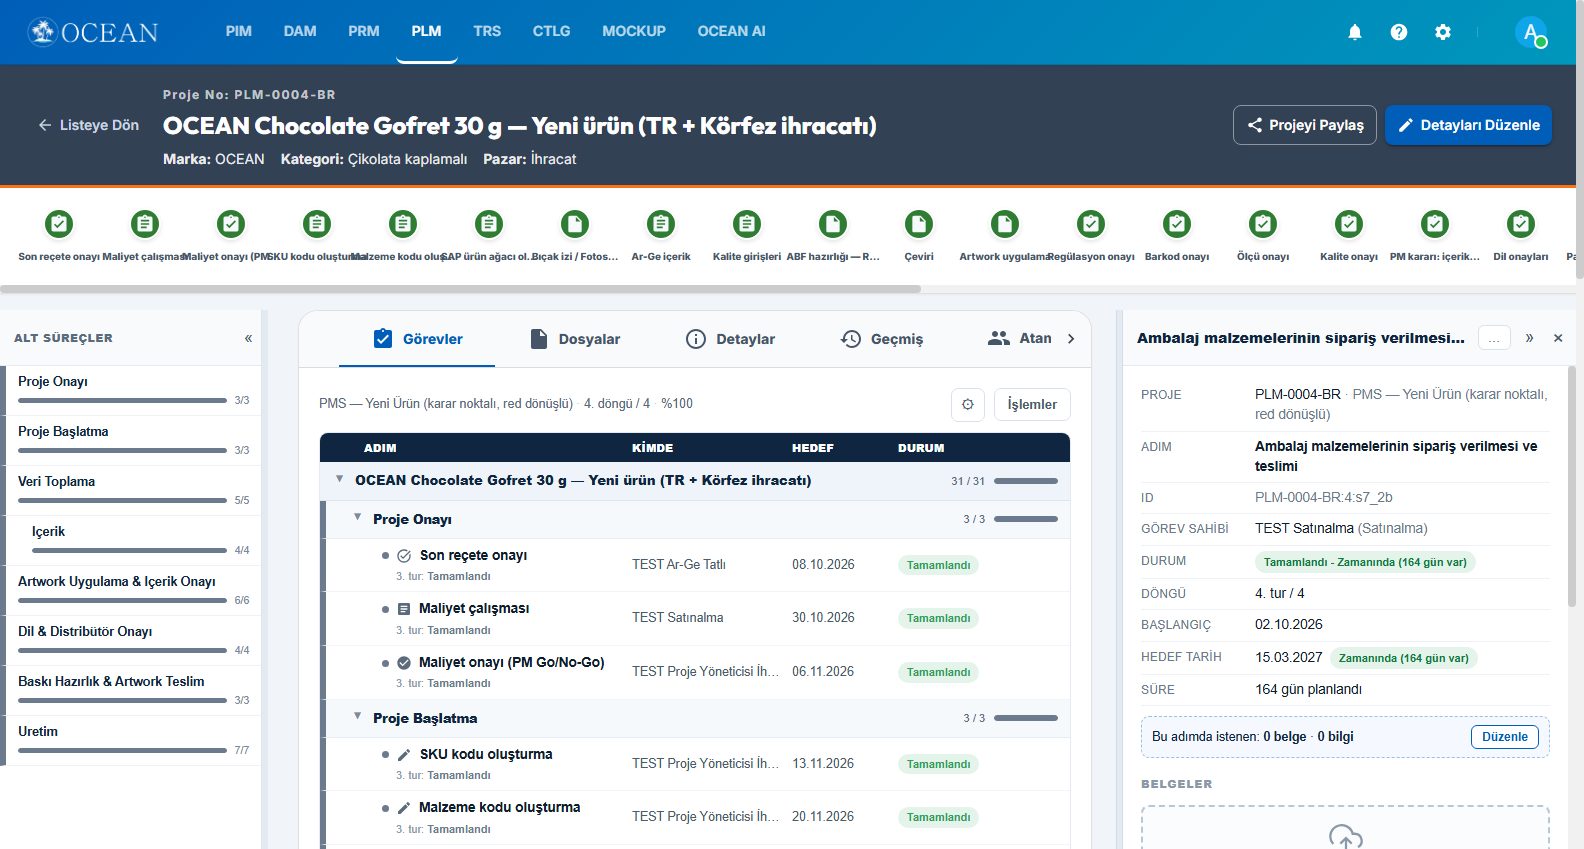Select the Ölçü onayı step icon
Screen dimensions: 1584x849
(x=1263, y=224)
